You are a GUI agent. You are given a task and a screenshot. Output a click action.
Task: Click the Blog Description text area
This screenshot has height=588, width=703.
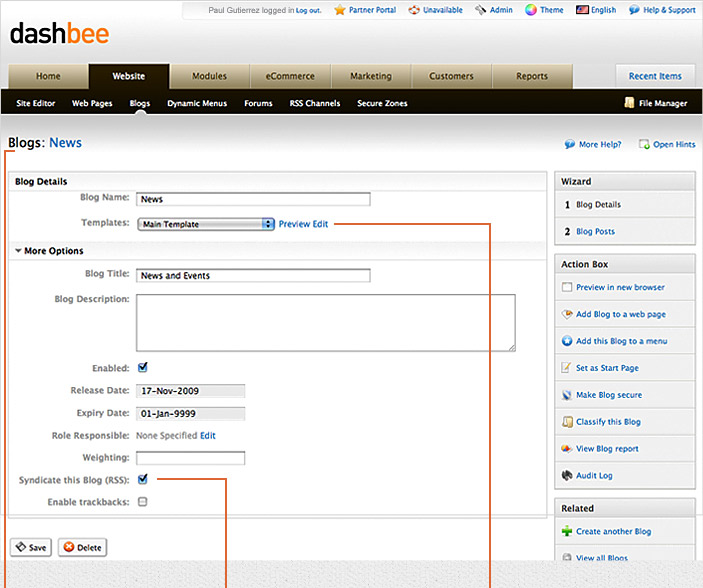coord(326,322)
